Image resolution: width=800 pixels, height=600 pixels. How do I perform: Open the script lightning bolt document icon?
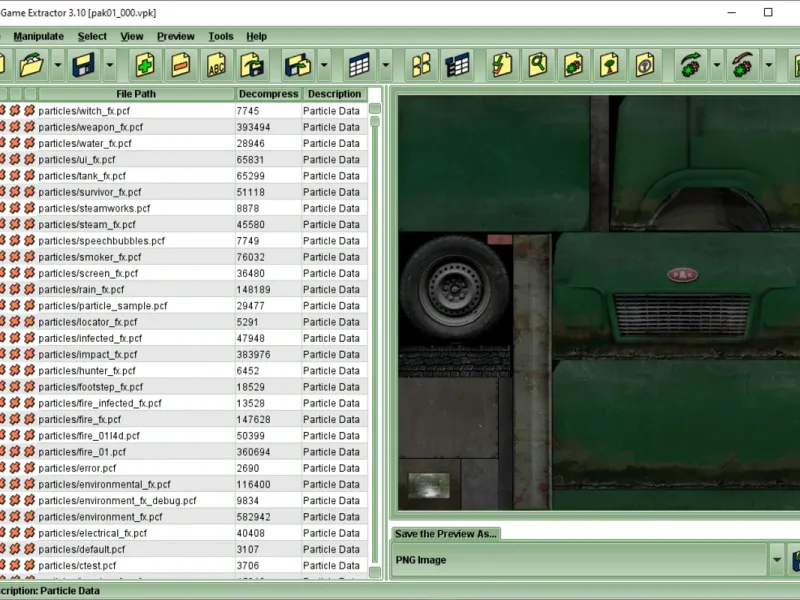tap(503, 65)
